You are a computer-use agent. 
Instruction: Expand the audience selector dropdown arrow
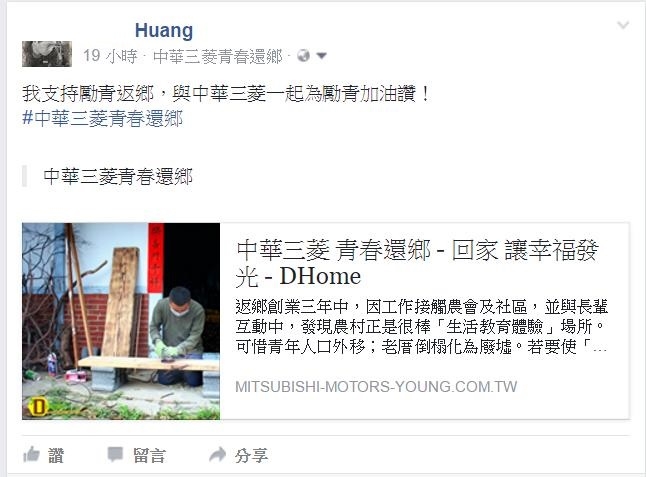(x=322, y=56)
